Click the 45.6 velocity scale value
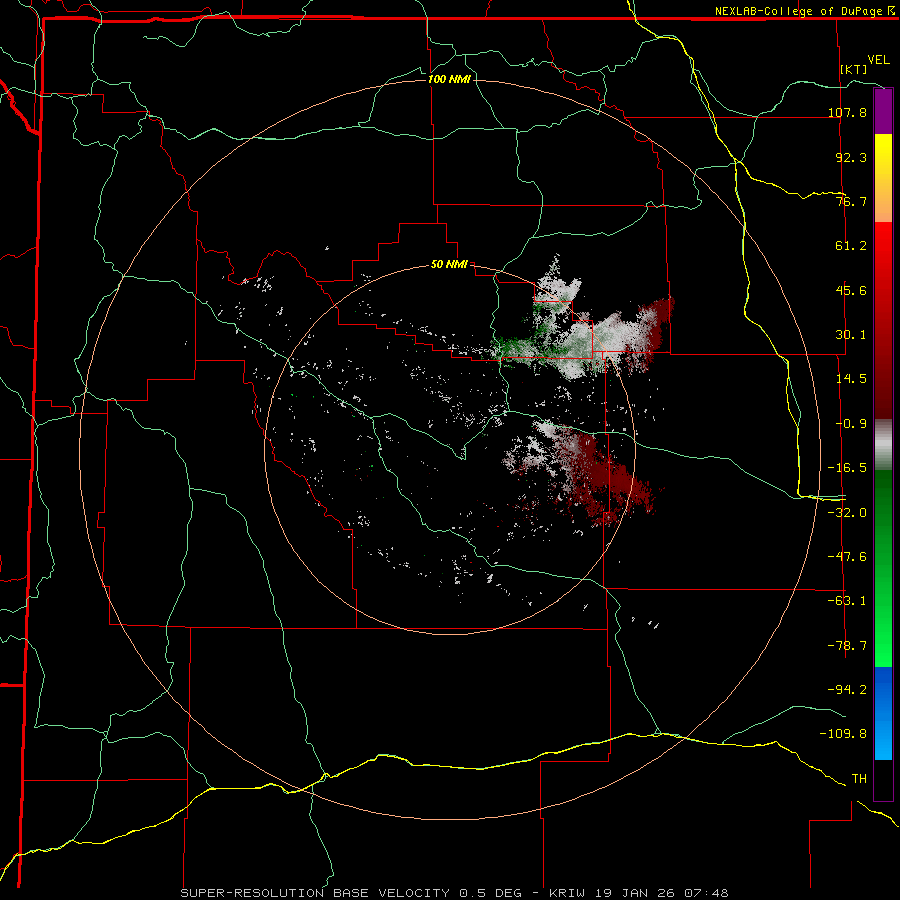Image resolution: width=900 pixels, height=900 pixels. (851, 290)
